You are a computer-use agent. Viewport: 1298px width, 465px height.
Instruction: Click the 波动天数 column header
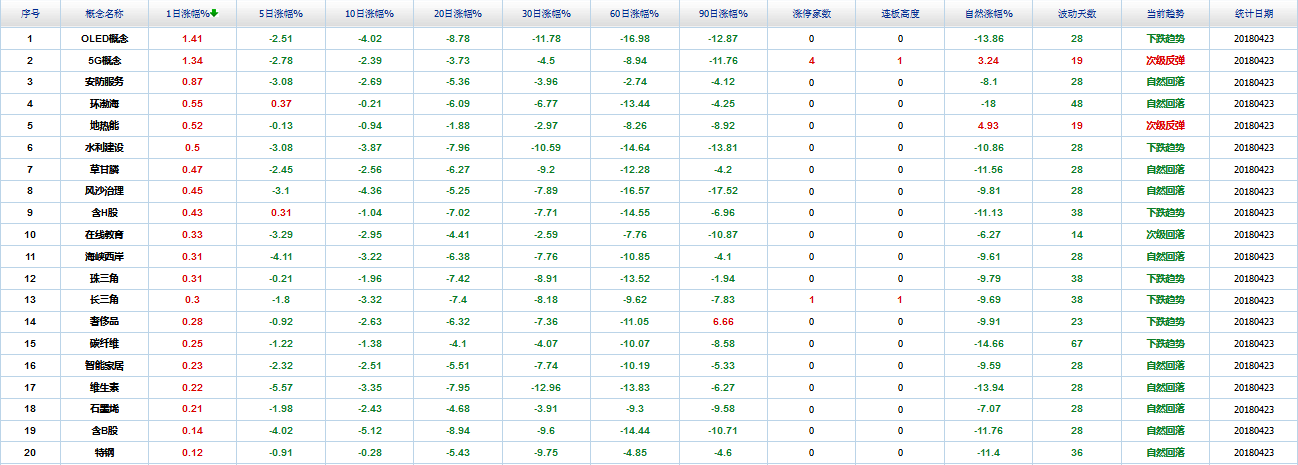1077,14
